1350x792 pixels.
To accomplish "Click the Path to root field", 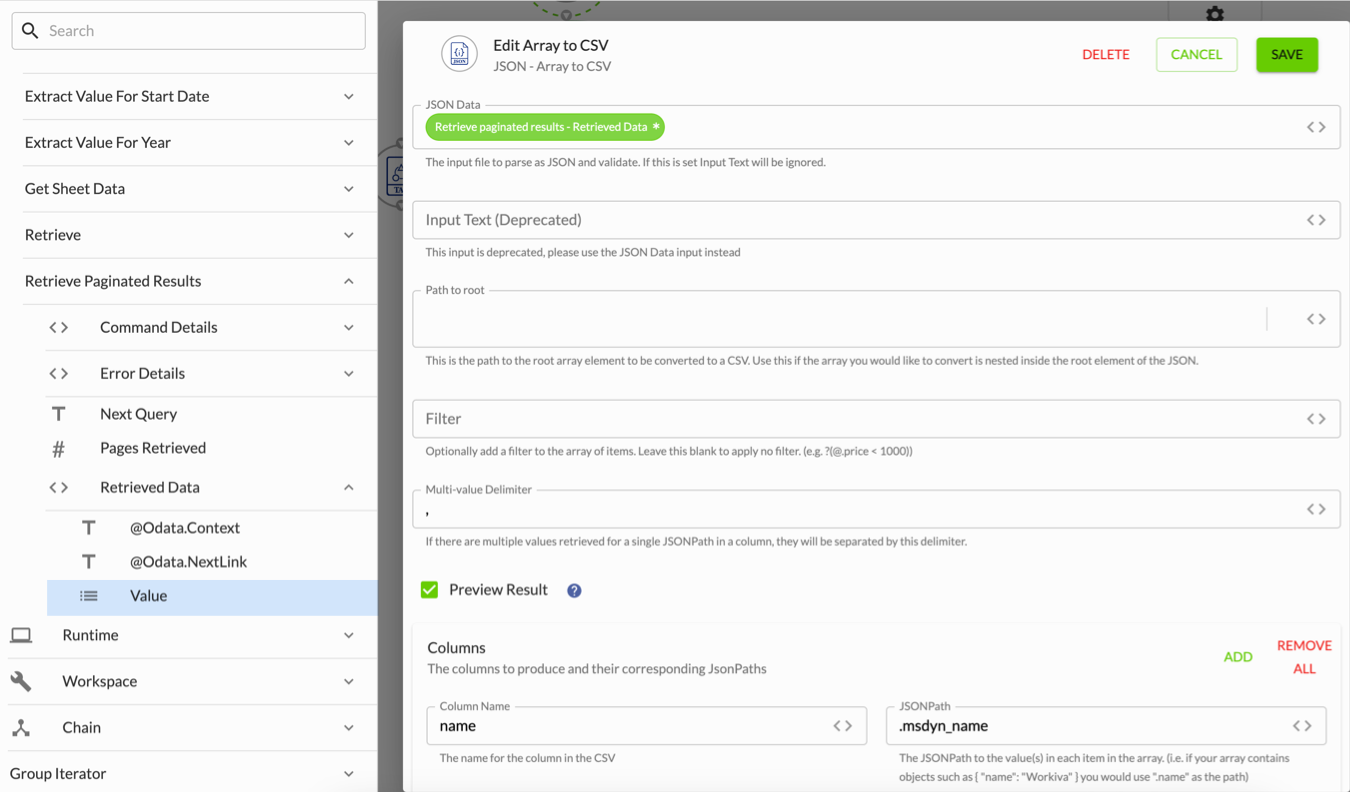I will tap(876, 319).
